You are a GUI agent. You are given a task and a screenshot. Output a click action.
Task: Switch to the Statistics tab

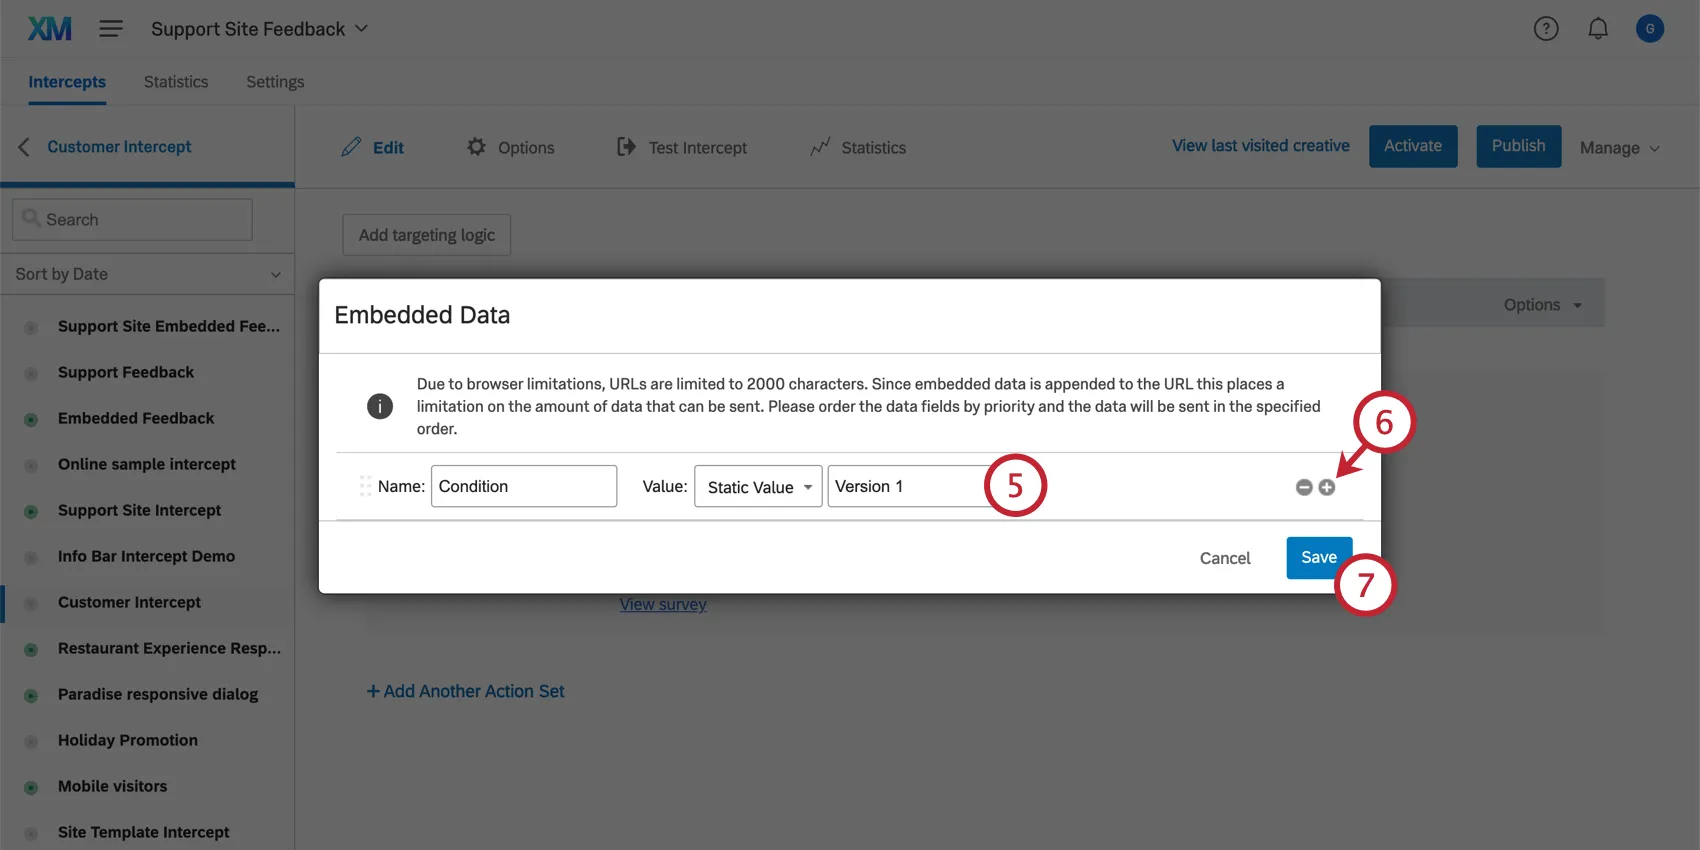click(176, 82)
